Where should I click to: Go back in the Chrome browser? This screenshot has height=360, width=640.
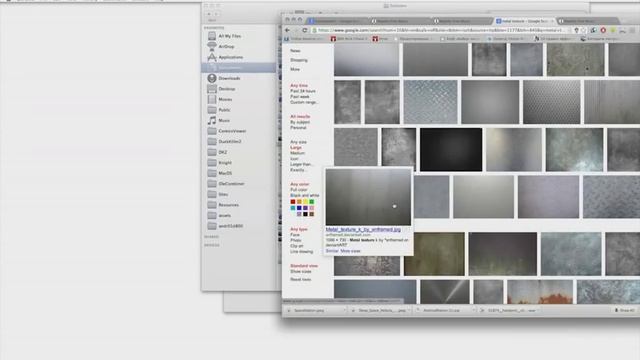287,30
